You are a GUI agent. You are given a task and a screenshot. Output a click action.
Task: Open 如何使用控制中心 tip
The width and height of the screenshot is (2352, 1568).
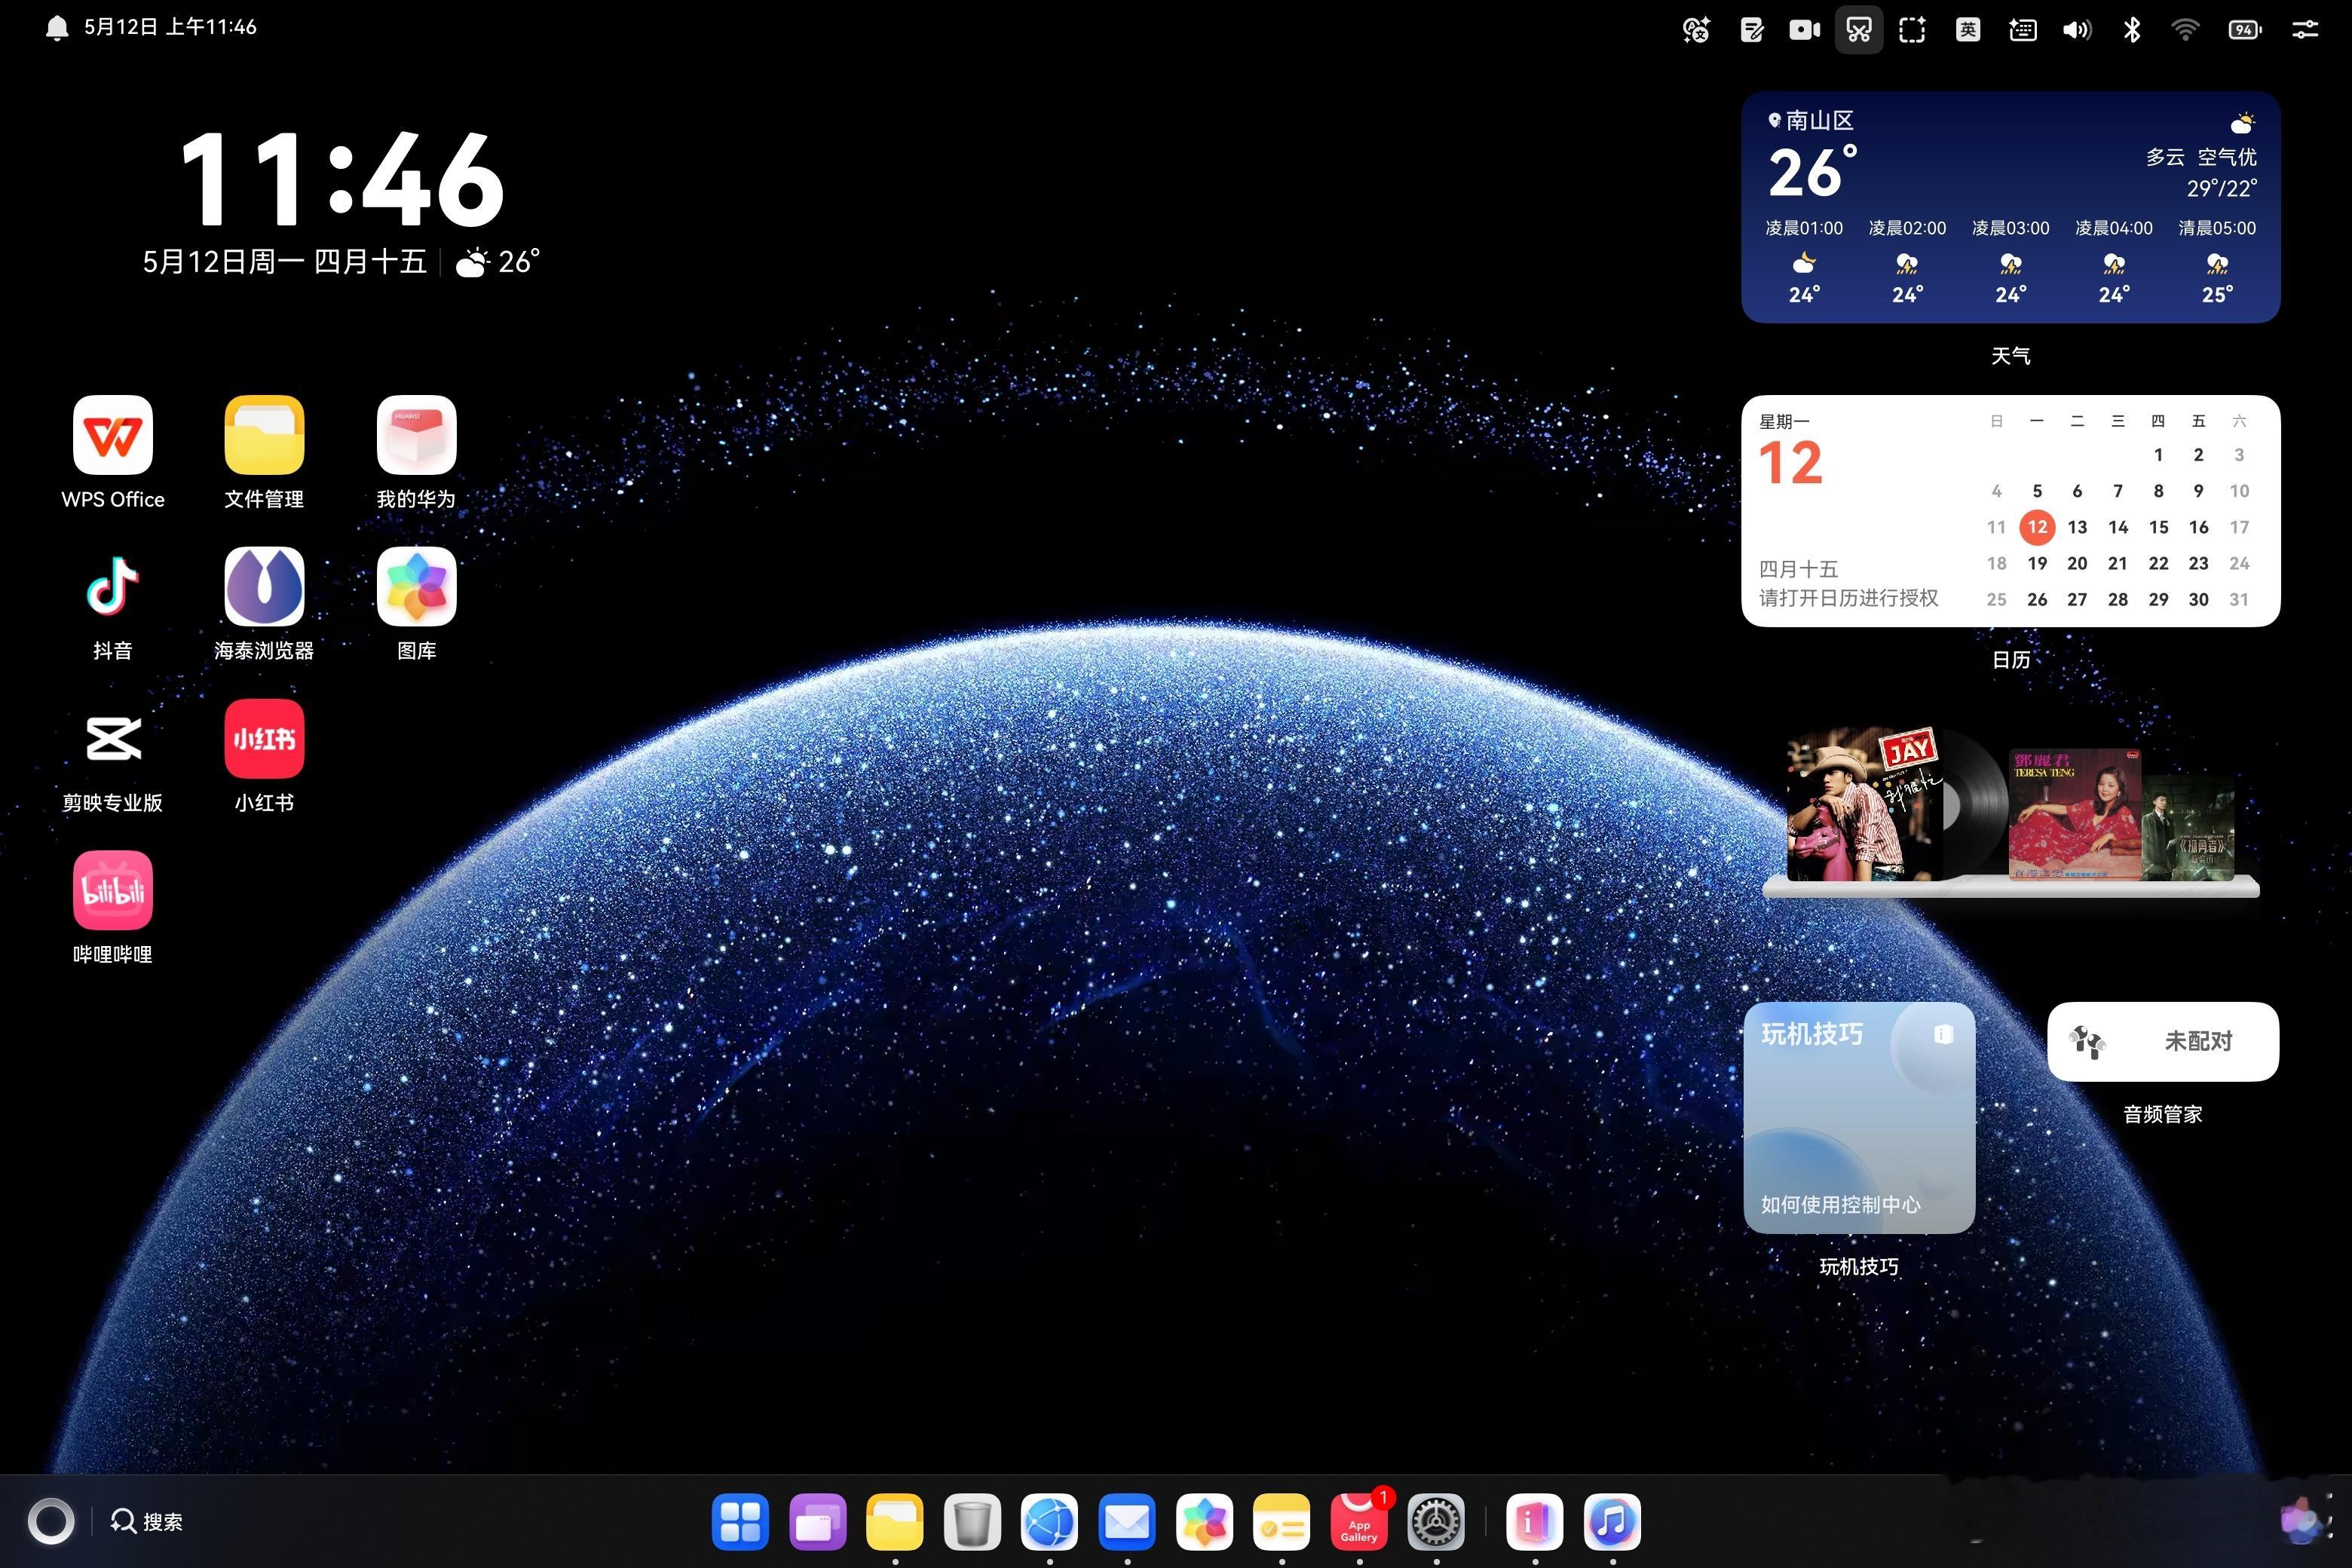(1840, 1205)
